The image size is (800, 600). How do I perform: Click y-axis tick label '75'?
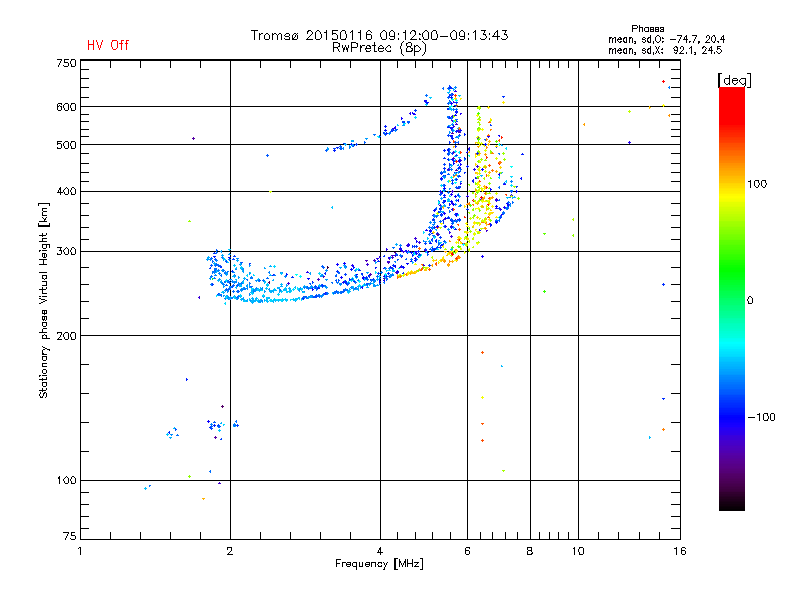pos(70,536)
